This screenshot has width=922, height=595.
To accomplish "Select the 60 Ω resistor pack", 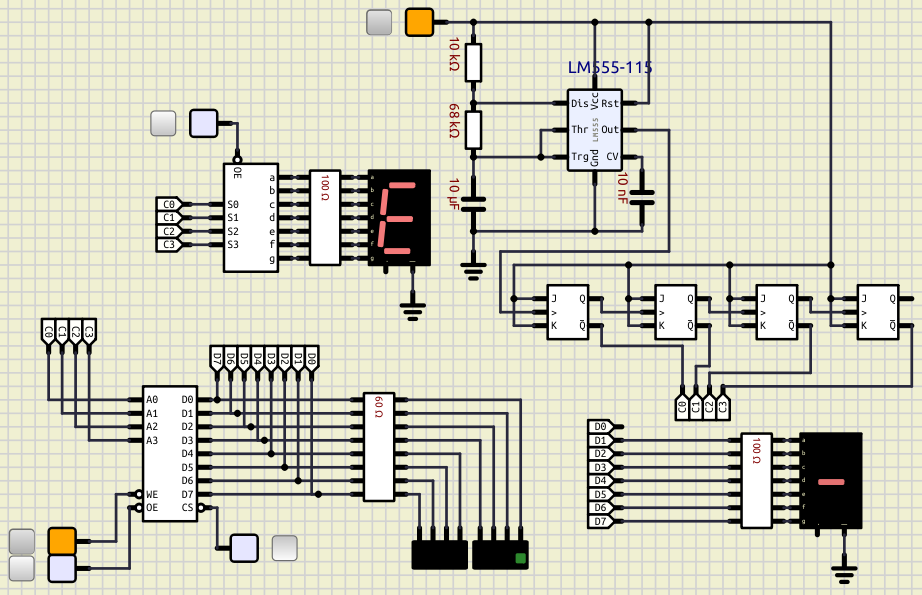I will (379, 447).
